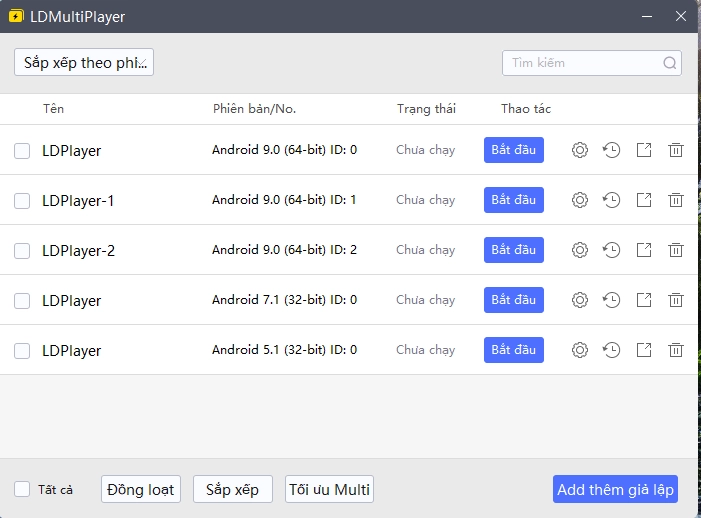
Task: Open settings gear for LDPlayer-1
Action: [x=579, y=200]
